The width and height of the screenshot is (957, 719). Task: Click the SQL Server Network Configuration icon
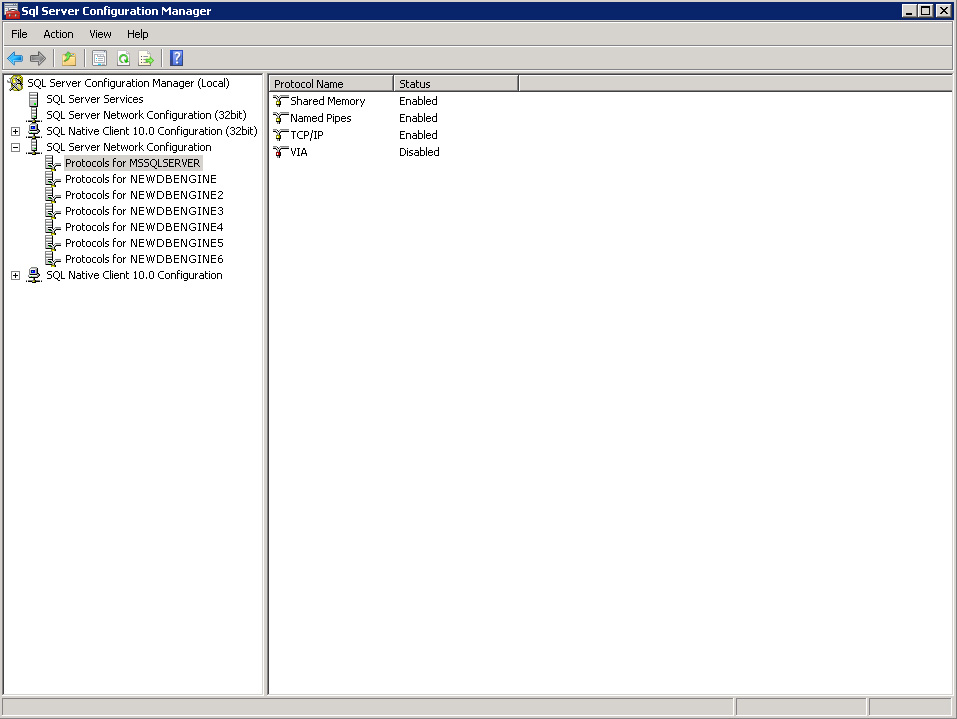pyautogui.click(x=34, y=147)
